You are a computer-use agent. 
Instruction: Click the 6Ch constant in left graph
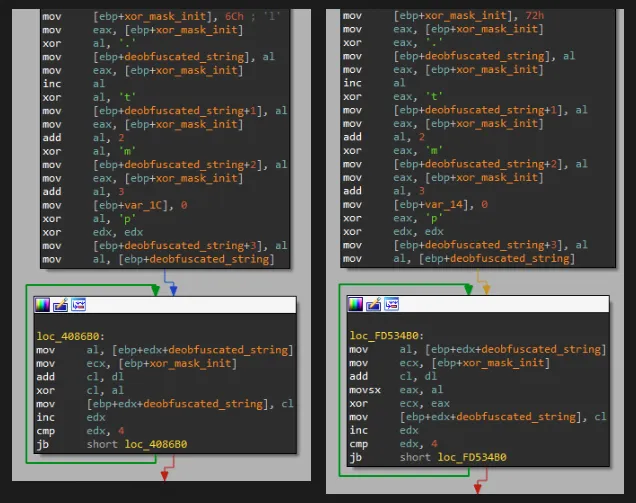tap(234, 16)
